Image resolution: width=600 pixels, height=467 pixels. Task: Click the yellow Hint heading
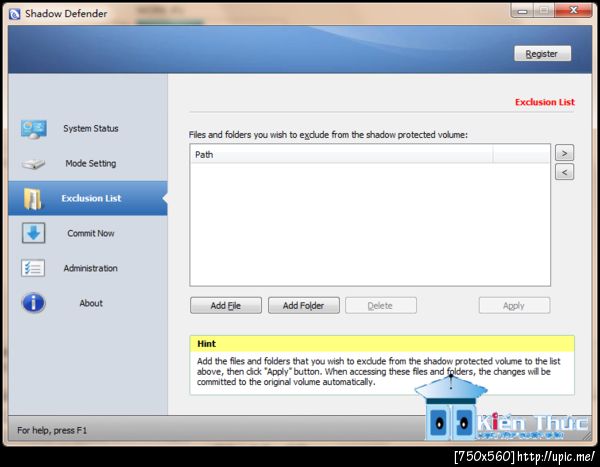[x=207, y=344]
